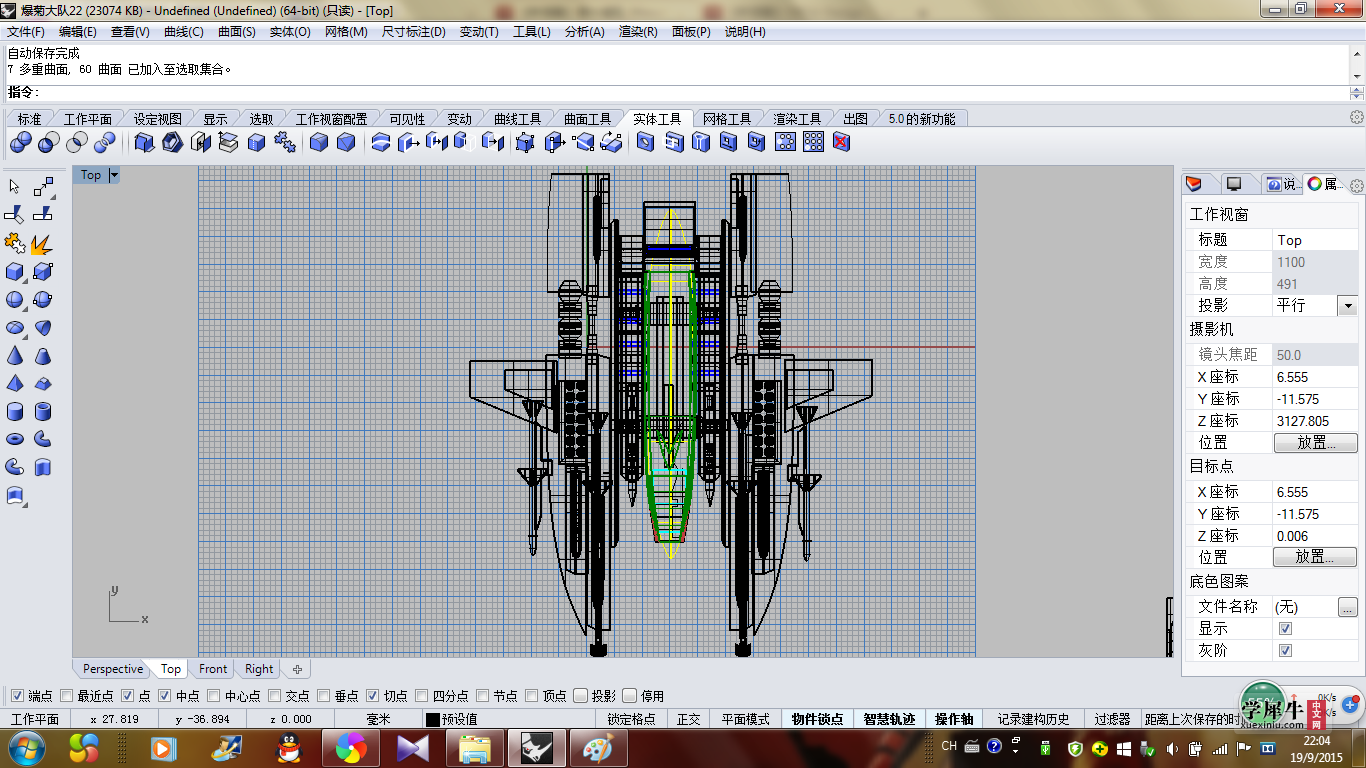This screenshot has width=1366, height=768.
Task: Open the 文件(F) menu
Action: tap(26, 32)
